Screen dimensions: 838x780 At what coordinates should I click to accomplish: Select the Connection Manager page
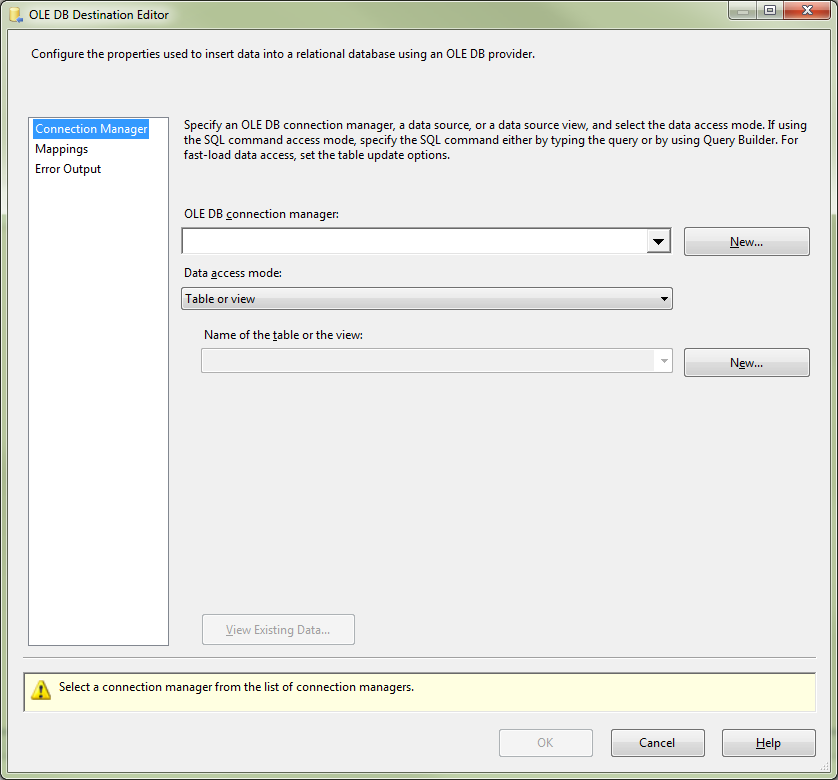[x=90, y=128]
